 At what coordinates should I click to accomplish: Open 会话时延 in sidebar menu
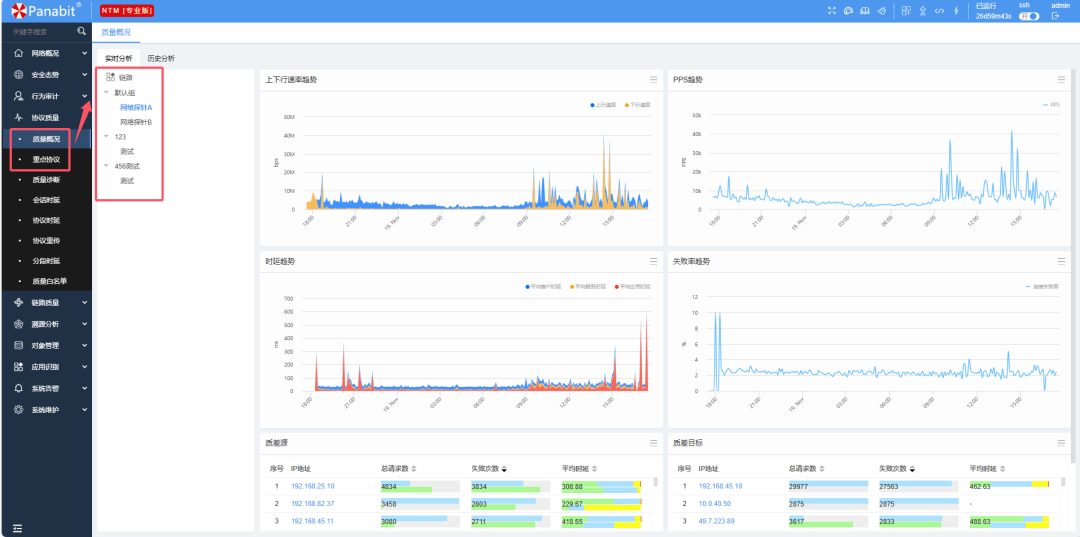(46, 200)
